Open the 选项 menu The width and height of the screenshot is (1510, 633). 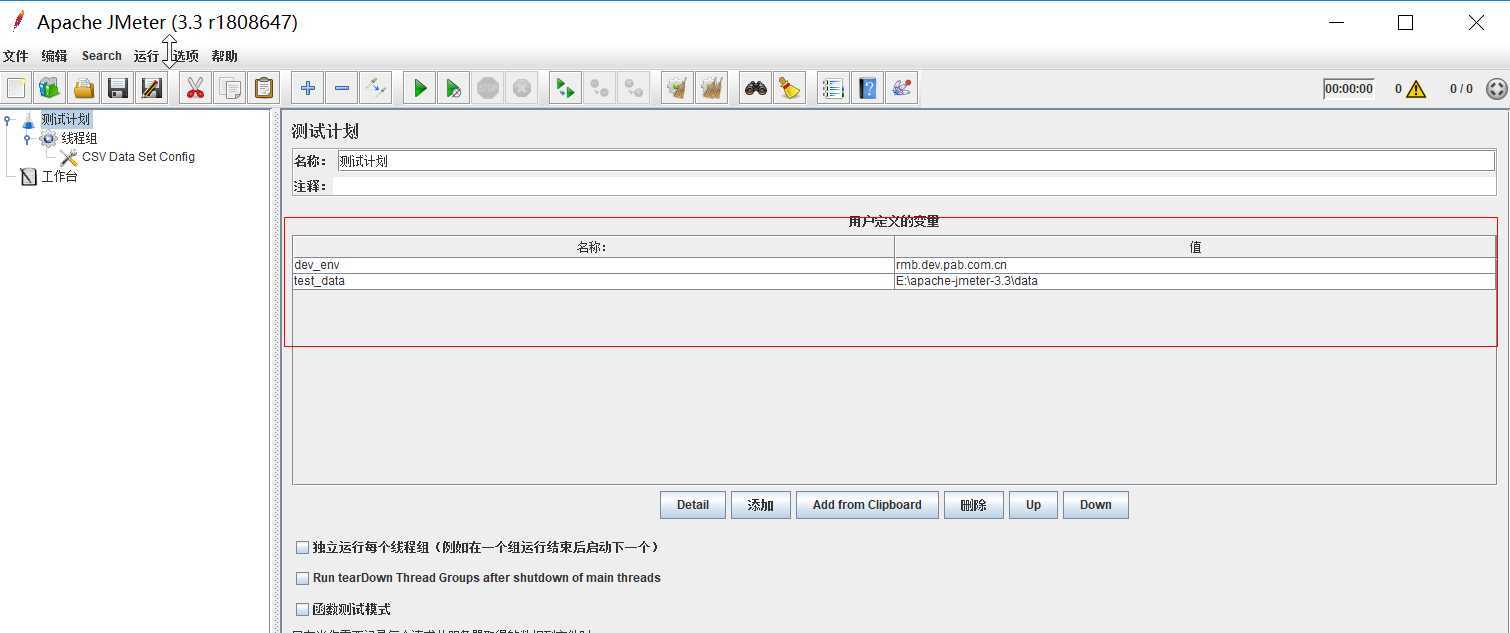click(186, 56)
